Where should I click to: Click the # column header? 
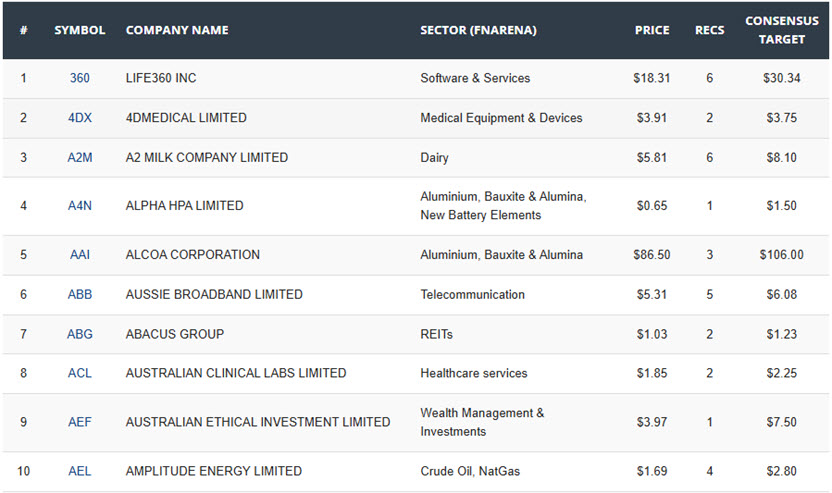(23, 30)
